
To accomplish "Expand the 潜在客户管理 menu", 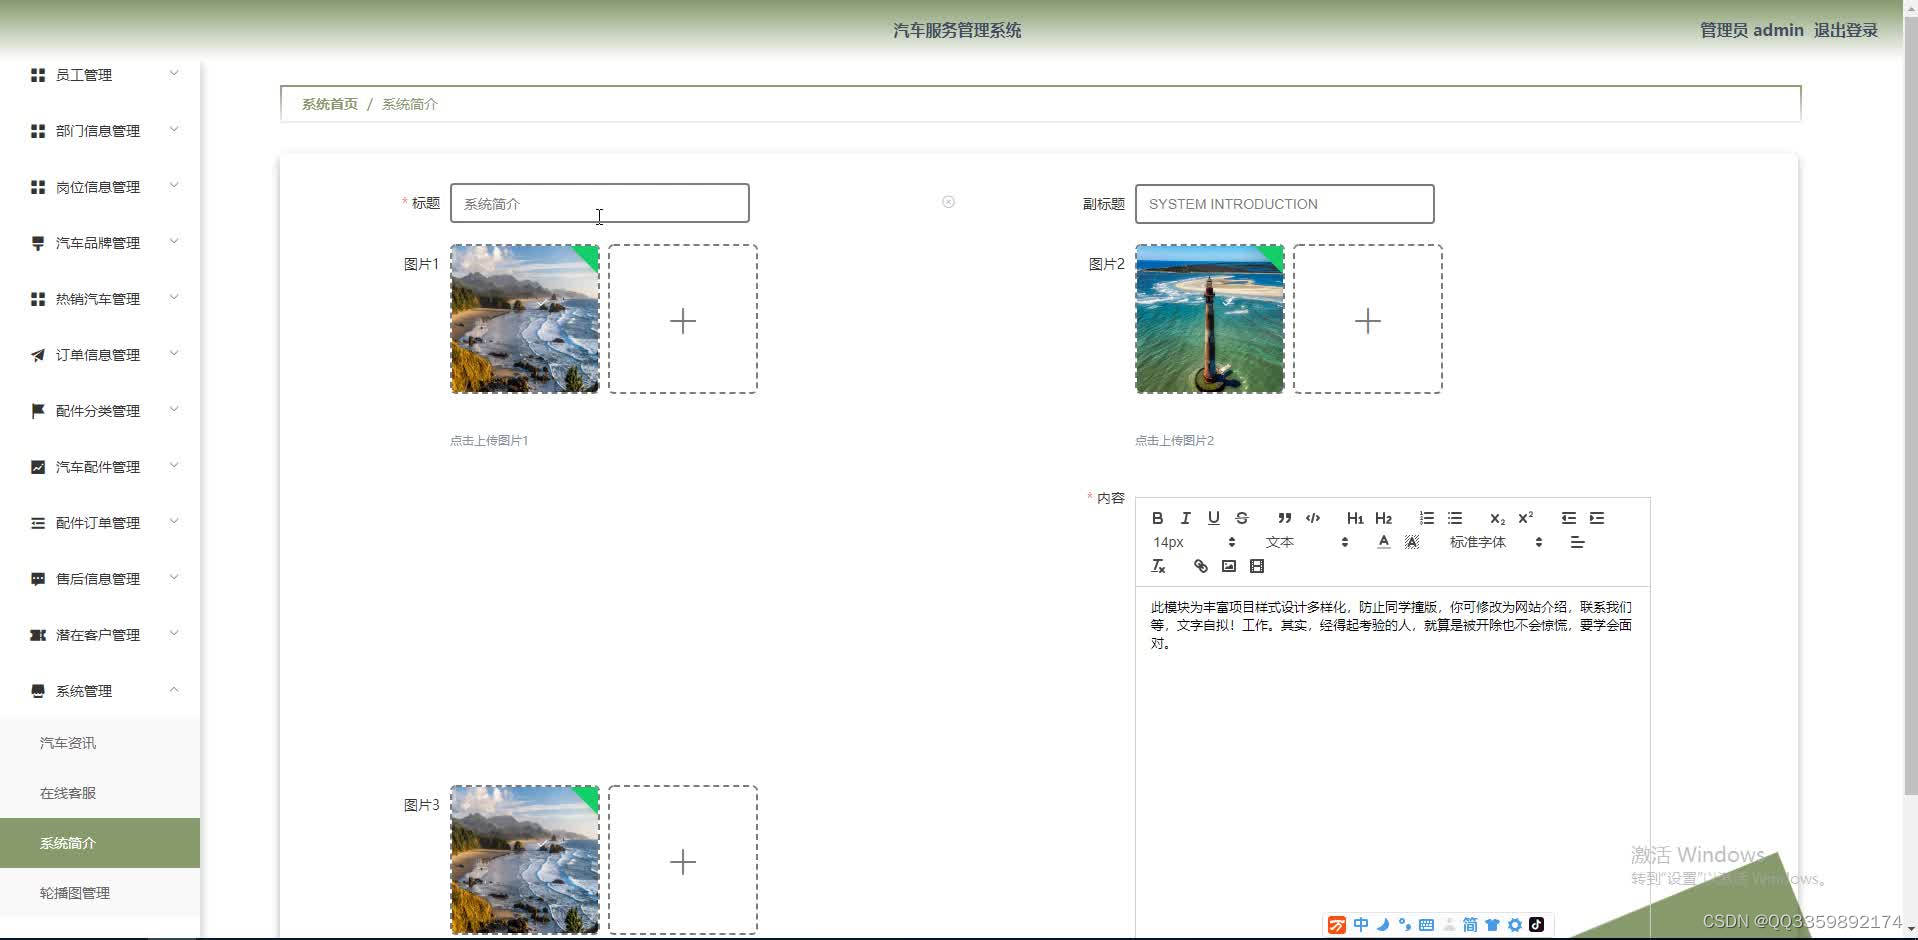I will (100, 635).
